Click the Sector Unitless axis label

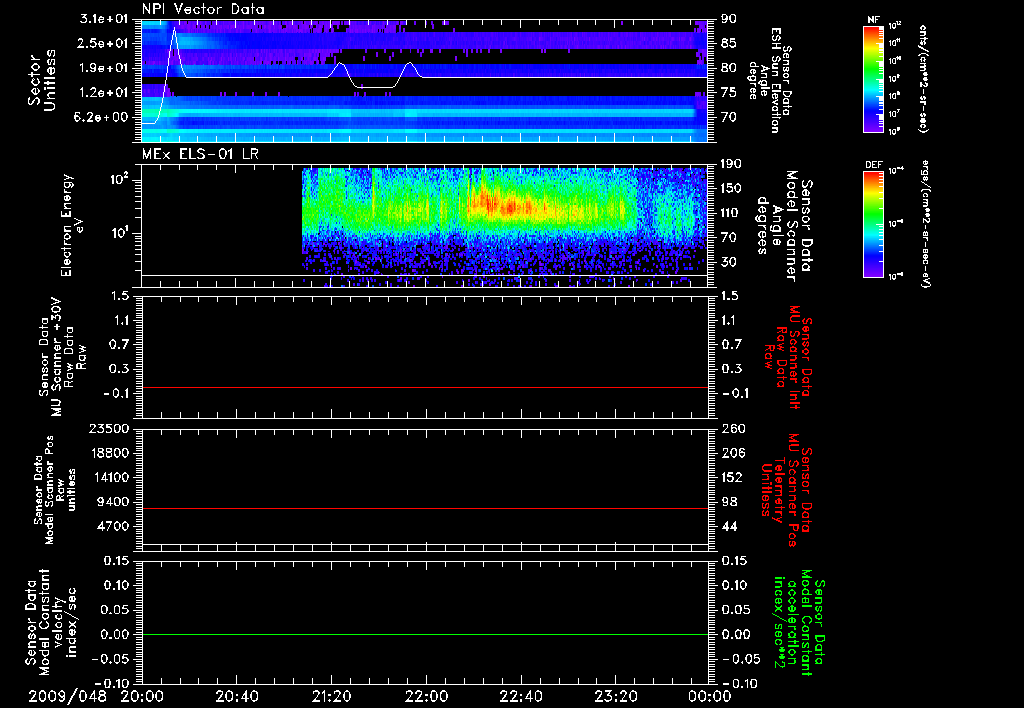tap(42, 80)
